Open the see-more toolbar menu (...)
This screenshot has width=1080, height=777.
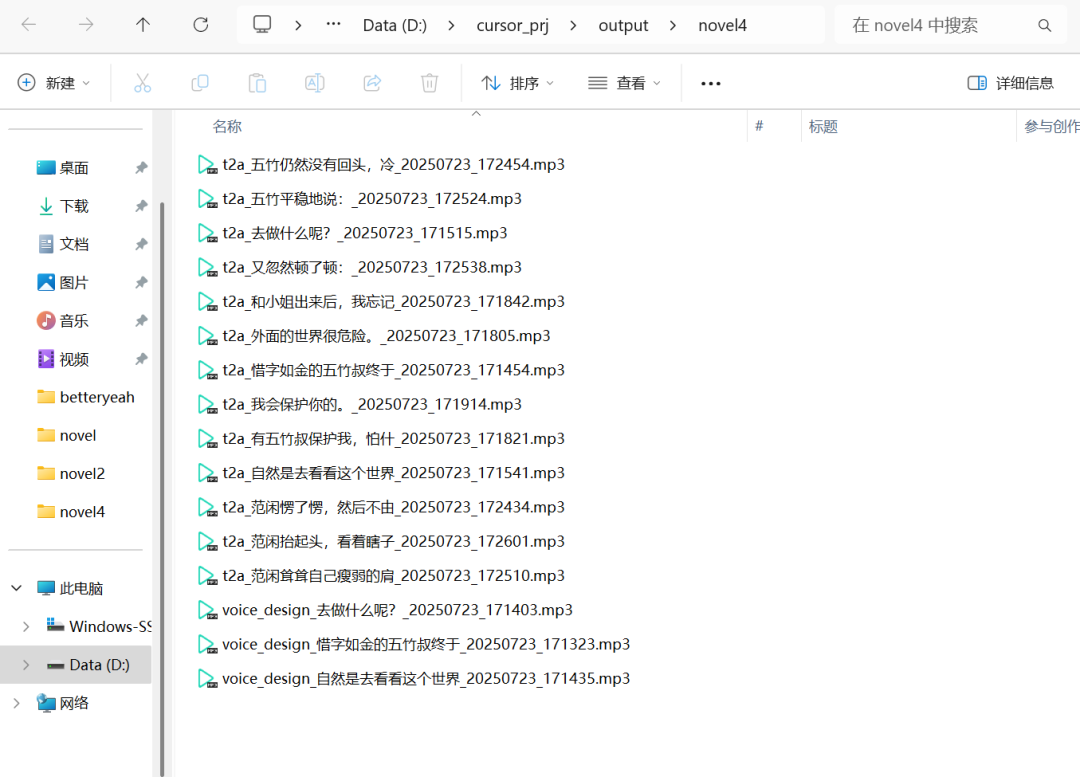[x=710, y=83]
